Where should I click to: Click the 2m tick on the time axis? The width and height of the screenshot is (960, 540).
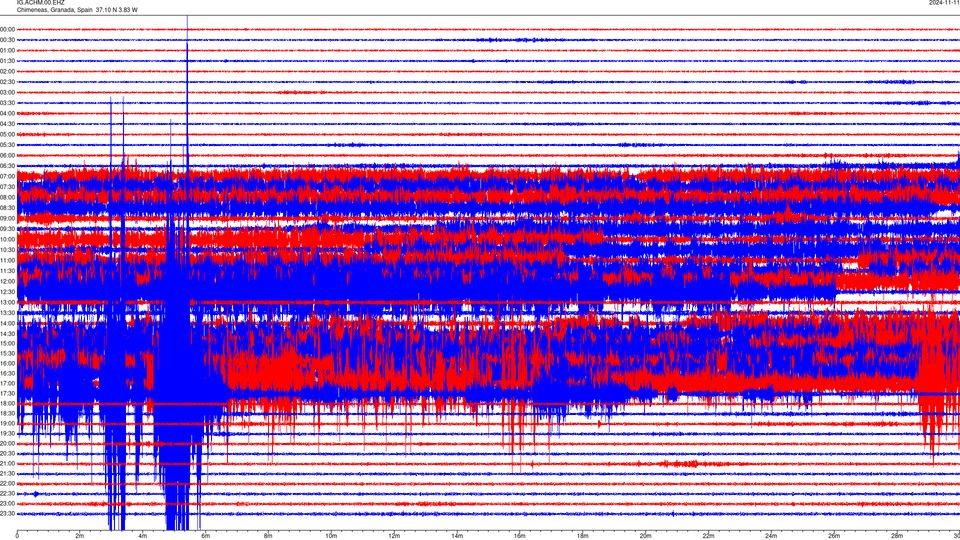click(x=80, y=536)
